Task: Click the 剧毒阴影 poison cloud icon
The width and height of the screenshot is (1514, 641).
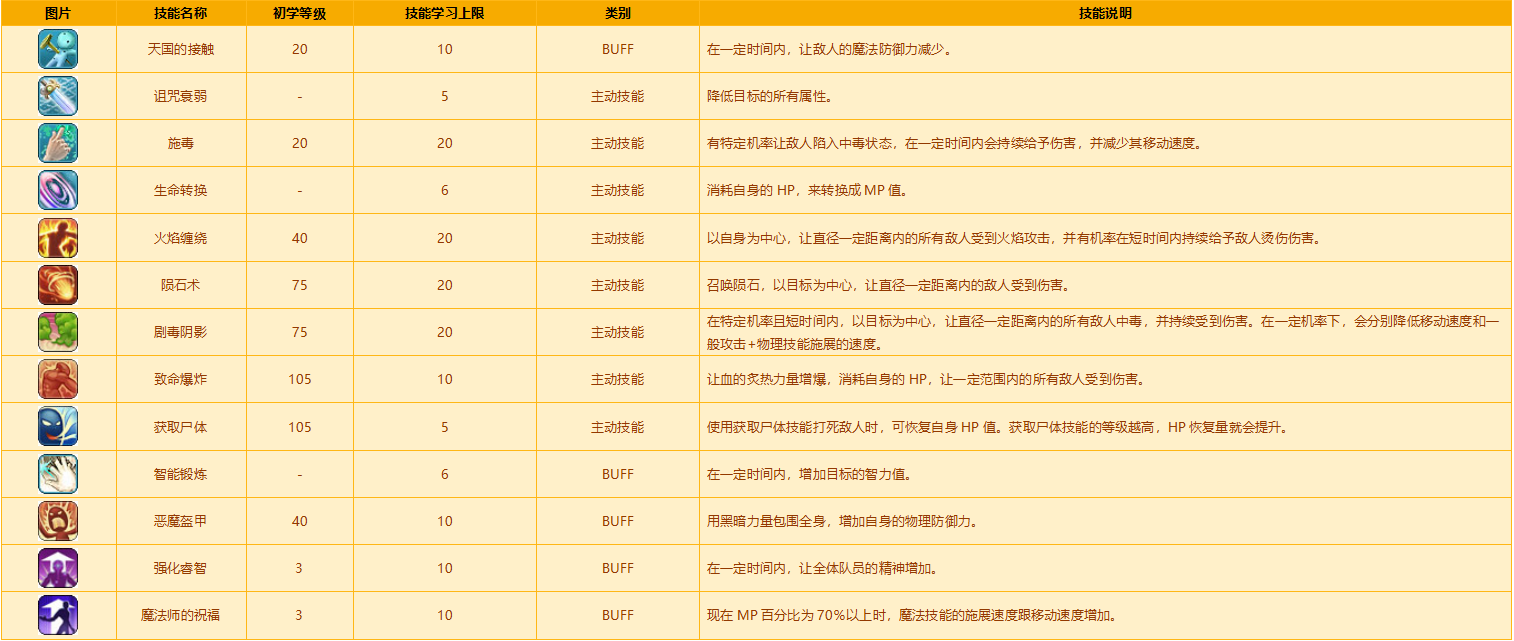Action: [58, 332]
